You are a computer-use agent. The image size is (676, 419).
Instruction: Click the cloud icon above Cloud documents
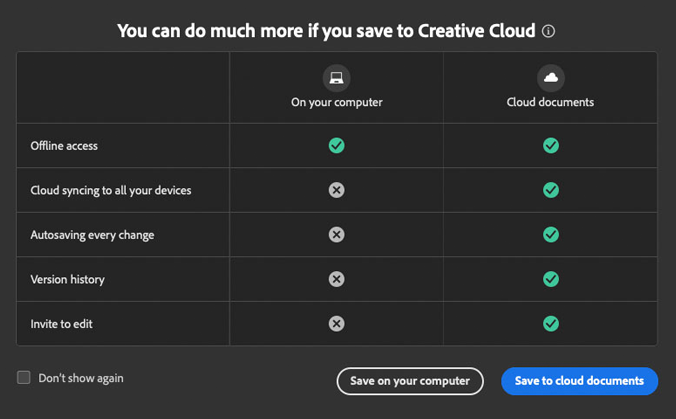(551, 78)
